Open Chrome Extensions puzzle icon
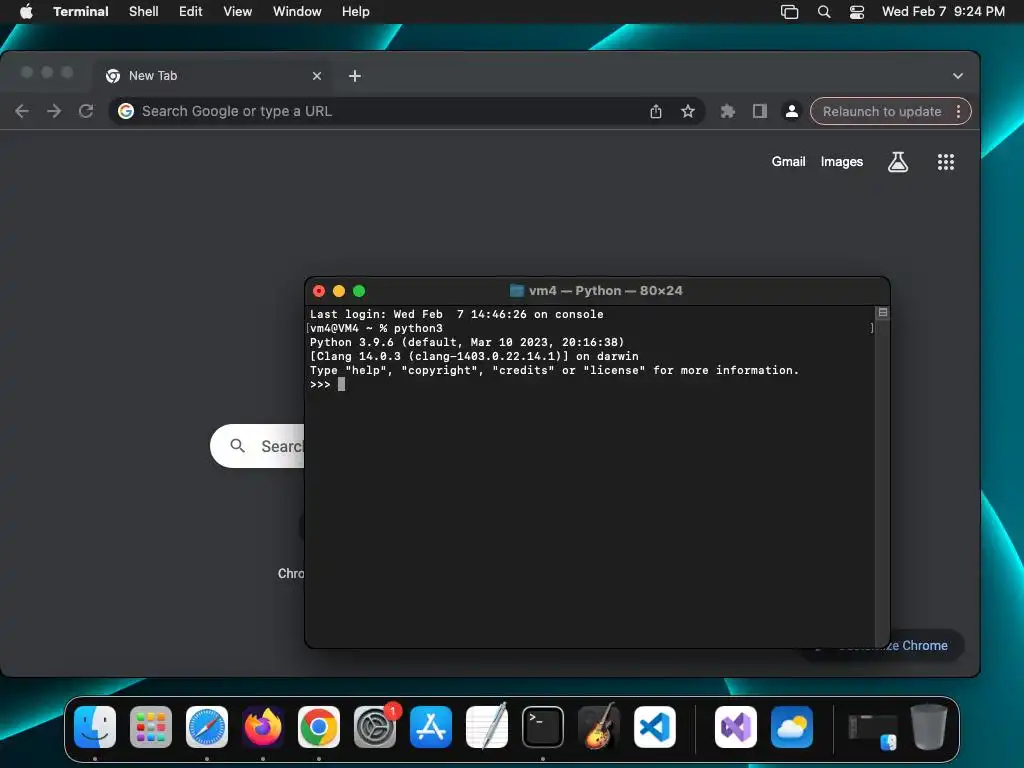Image resolution: width=1024 pixels, height=768 pixels. 728,112
